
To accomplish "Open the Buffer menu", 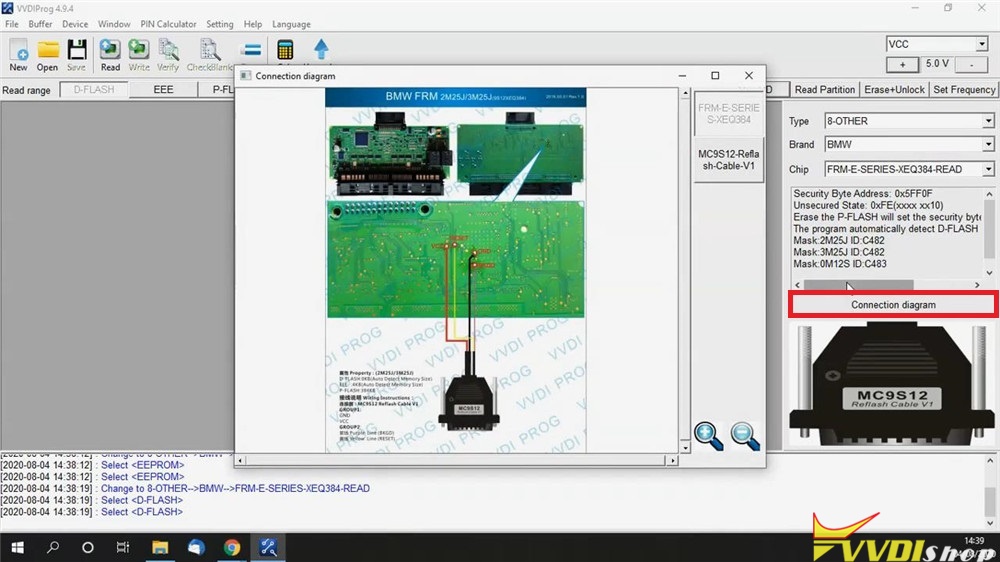I will [x=40, y=24].
